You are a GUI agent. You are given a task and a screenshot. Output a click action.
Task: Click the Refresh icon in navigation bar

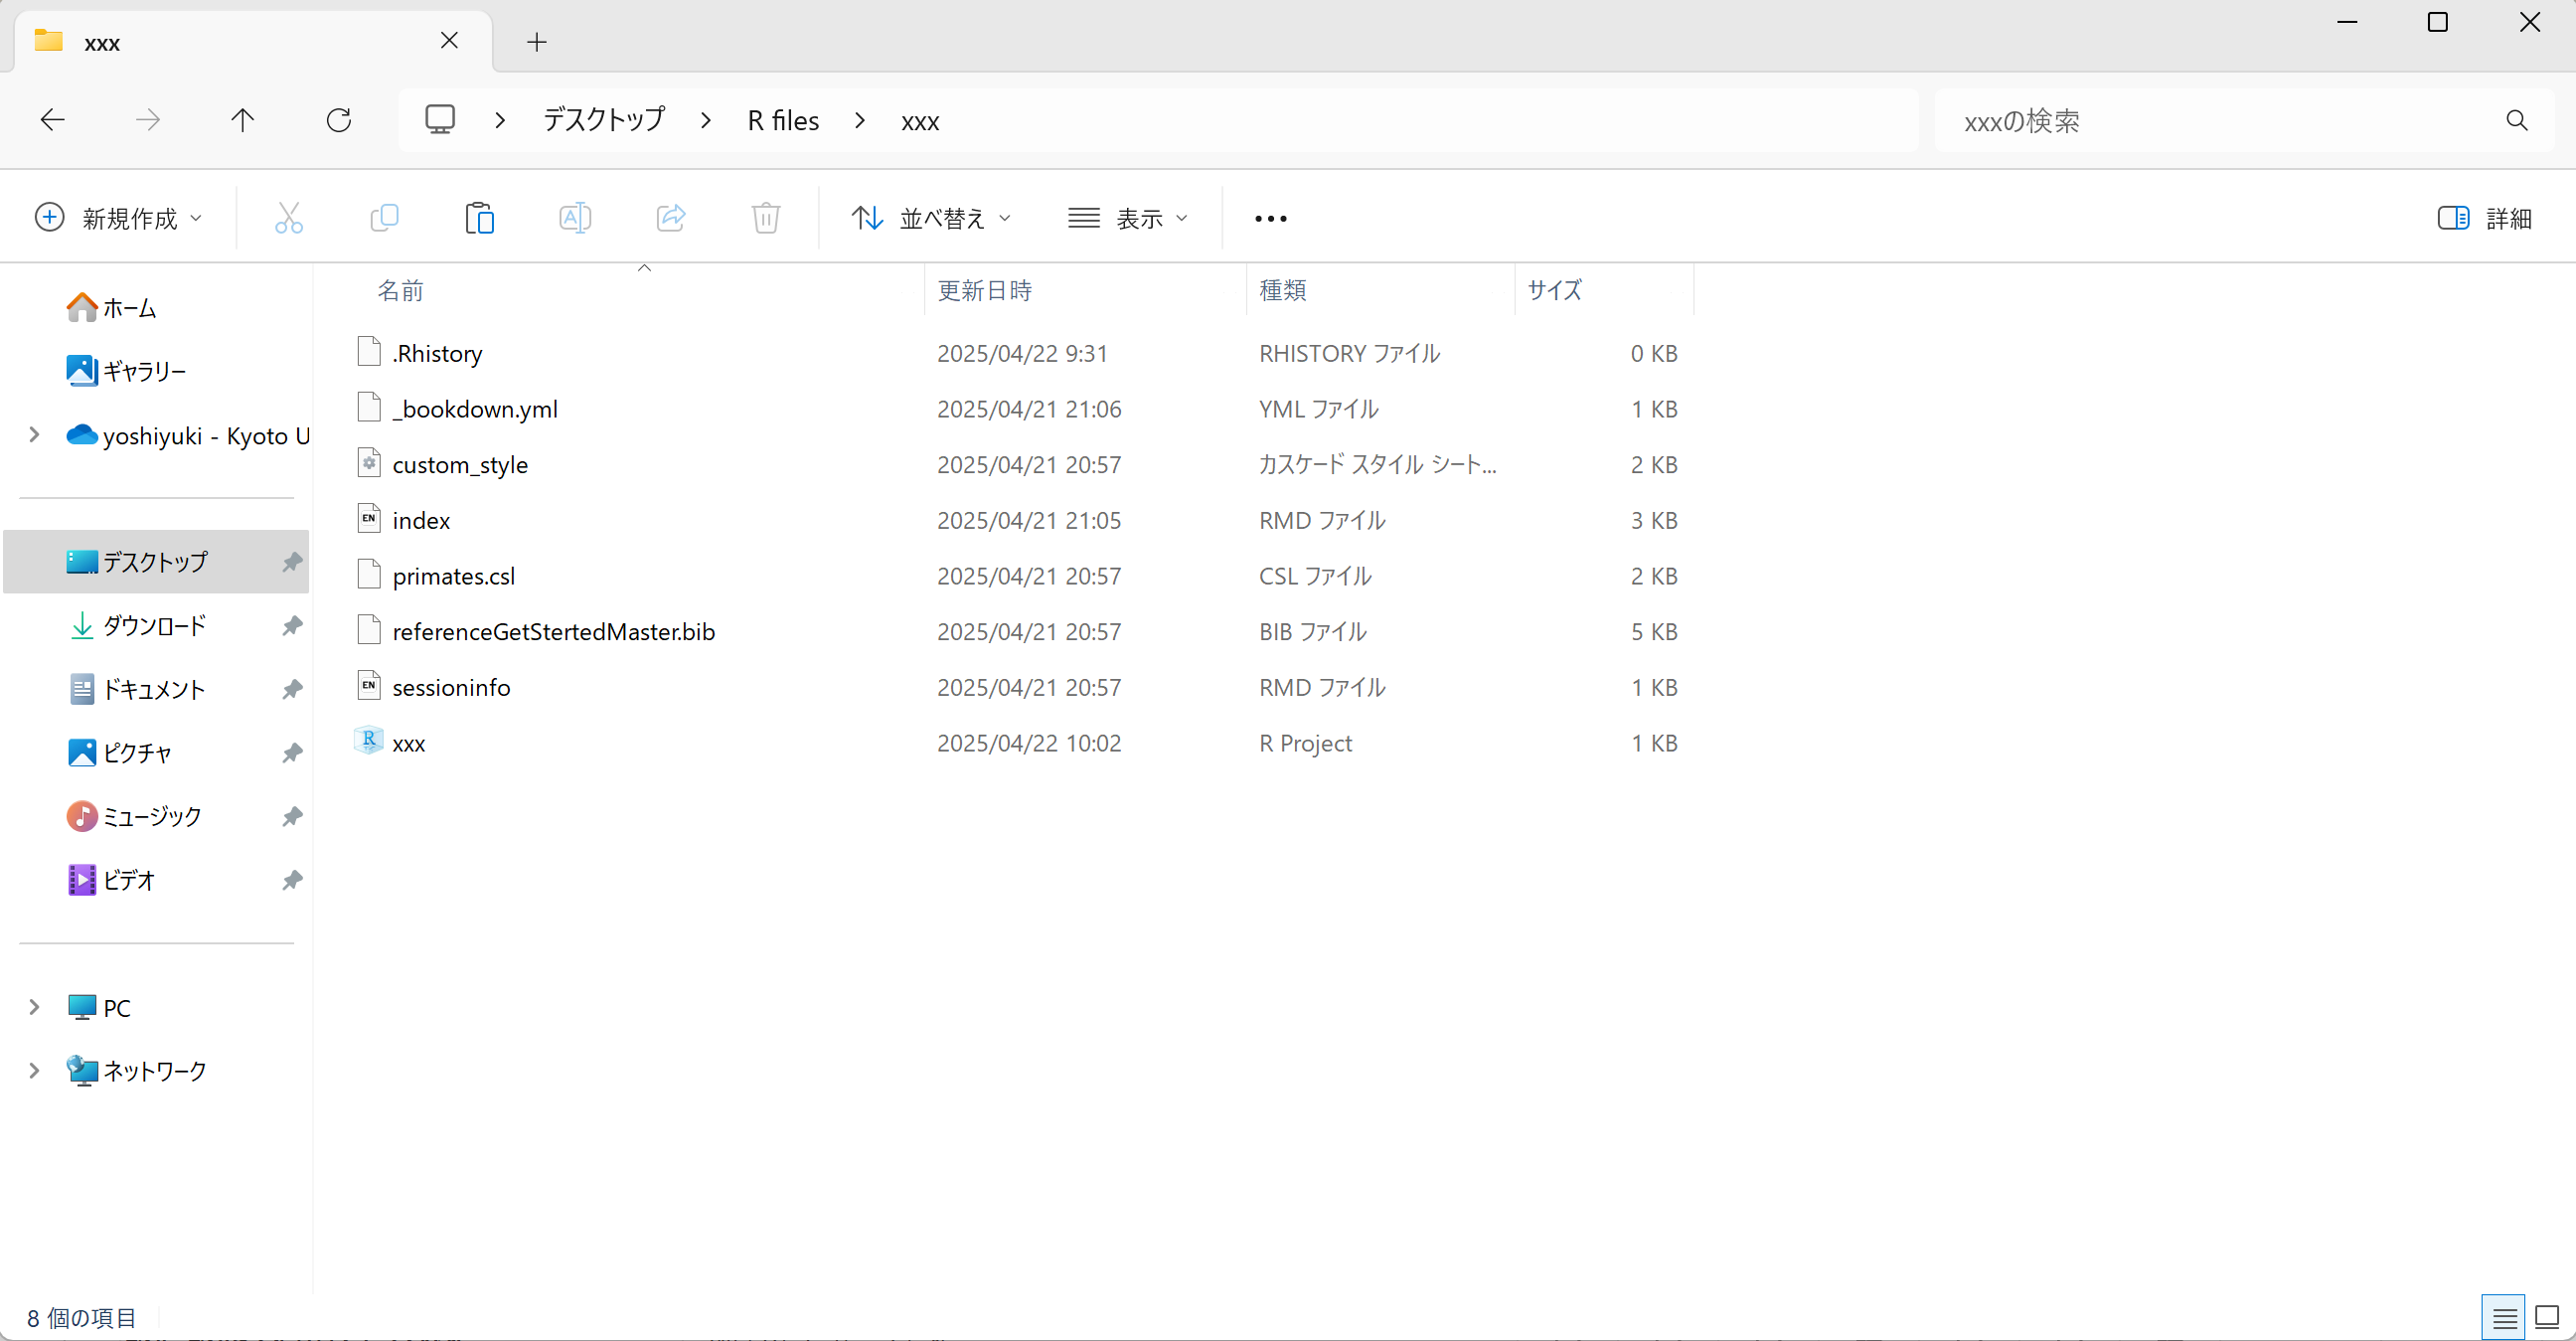(339, 121)
